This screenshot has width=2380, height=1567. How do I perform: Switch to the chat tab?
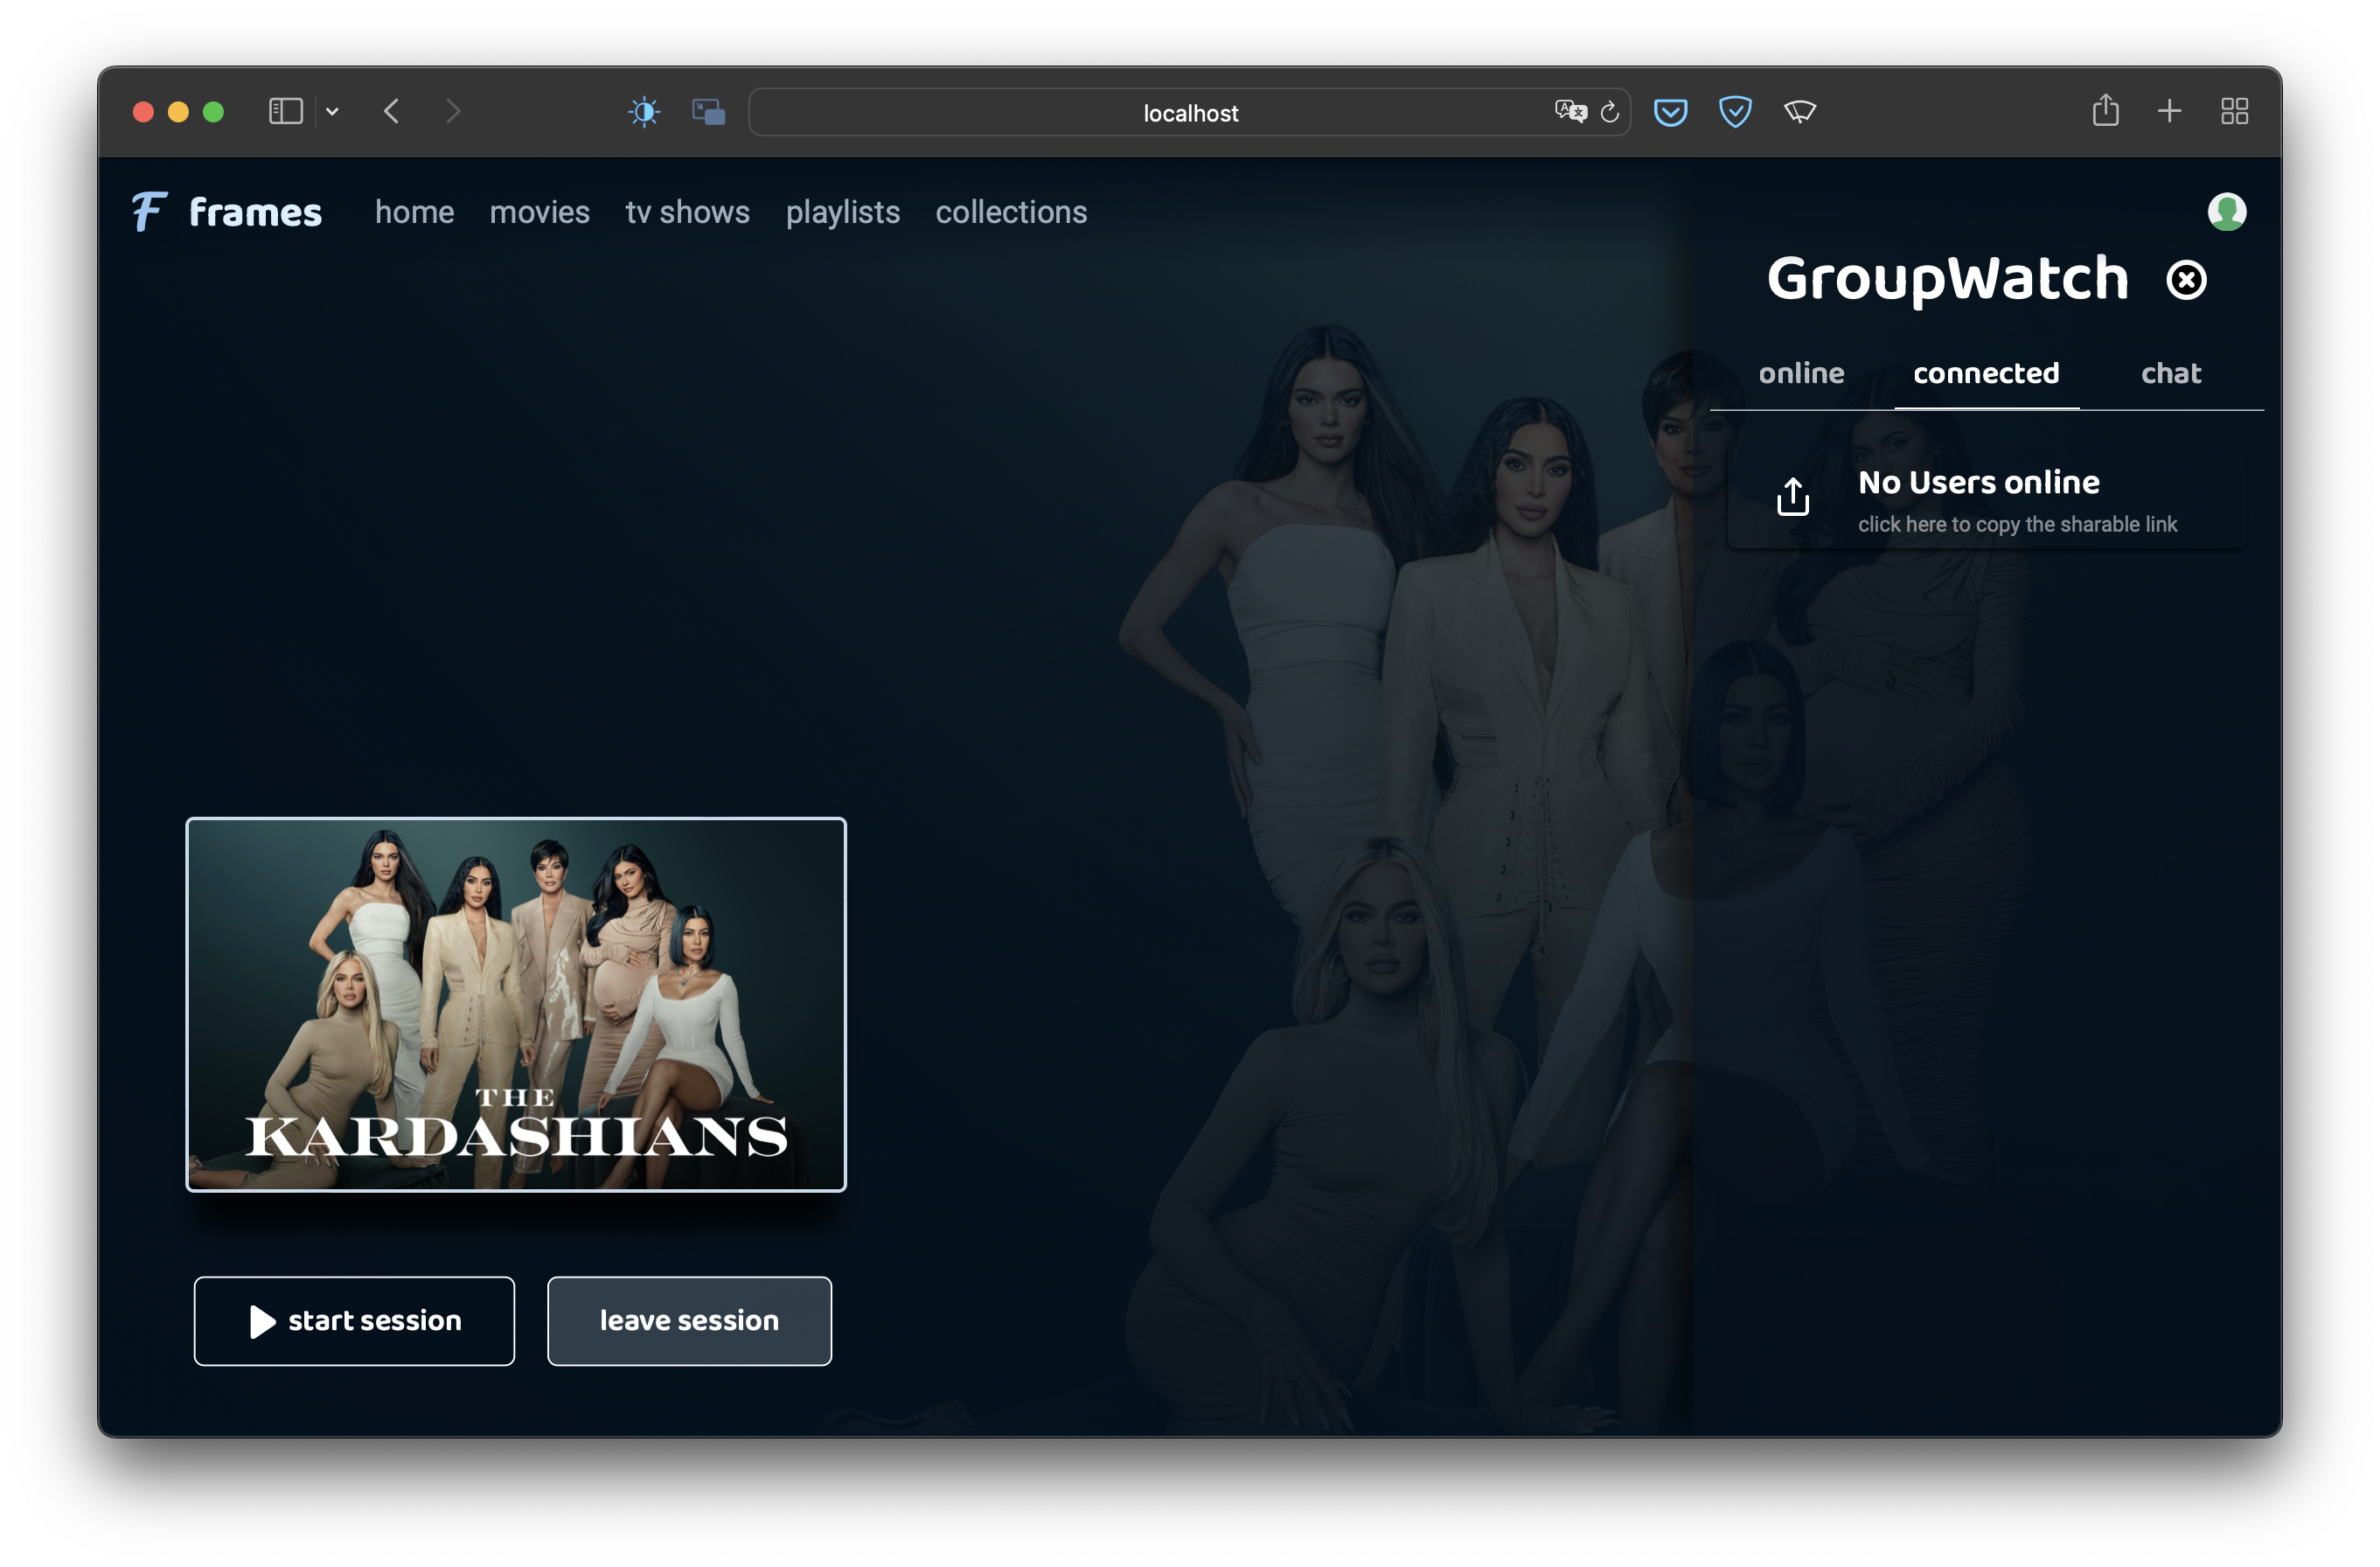(2170, 374)
